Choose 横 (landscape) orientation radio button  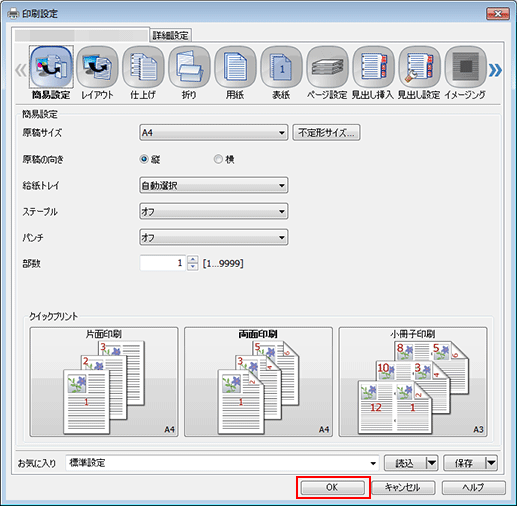[218, 159]
